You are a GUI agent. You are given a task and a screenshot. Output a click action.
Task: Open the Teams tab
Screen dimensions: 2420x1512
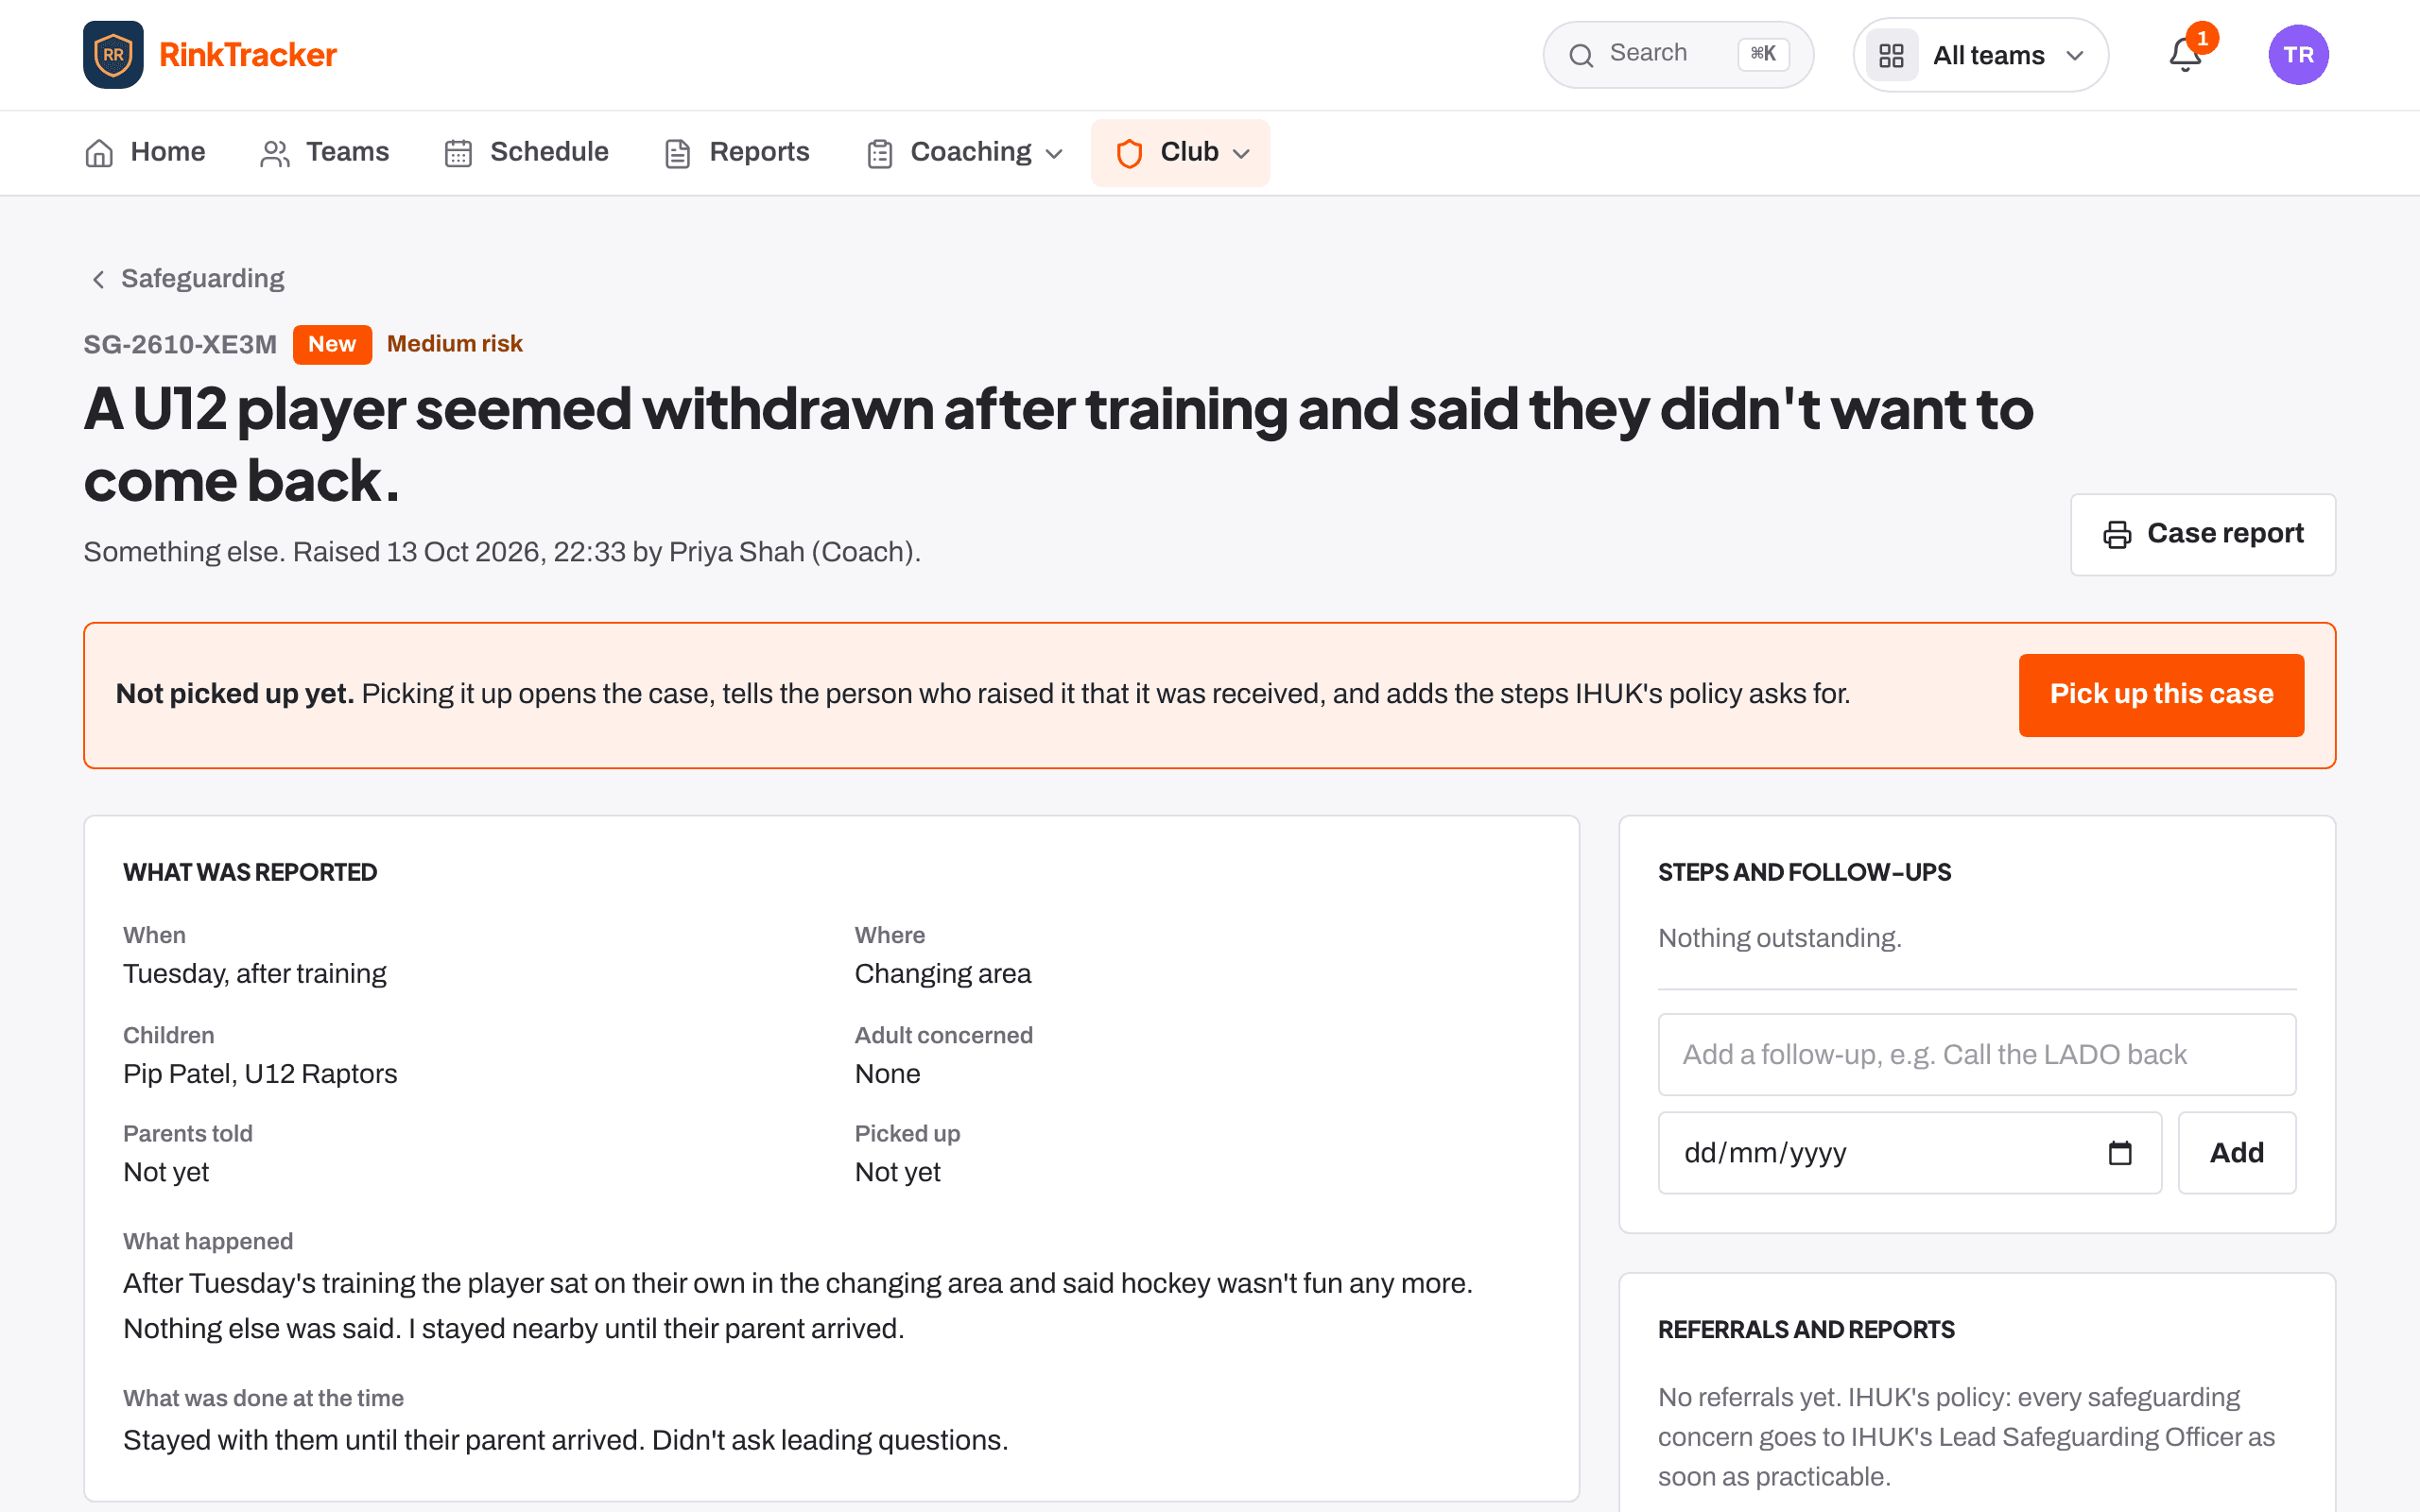pyautogui.click(x=324, y=153)
